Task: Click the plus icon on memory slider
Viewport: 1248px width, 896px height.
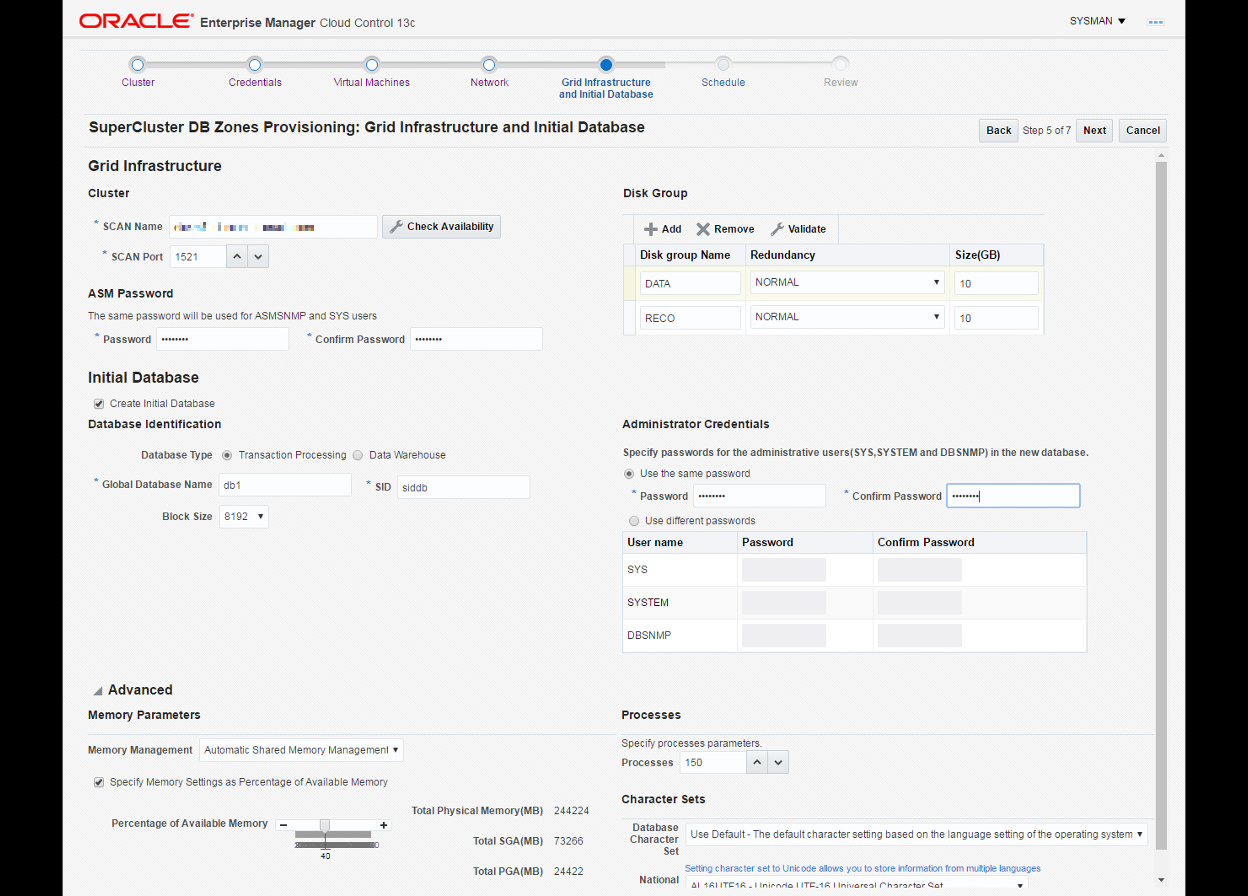Action: (x=384, y=825)
